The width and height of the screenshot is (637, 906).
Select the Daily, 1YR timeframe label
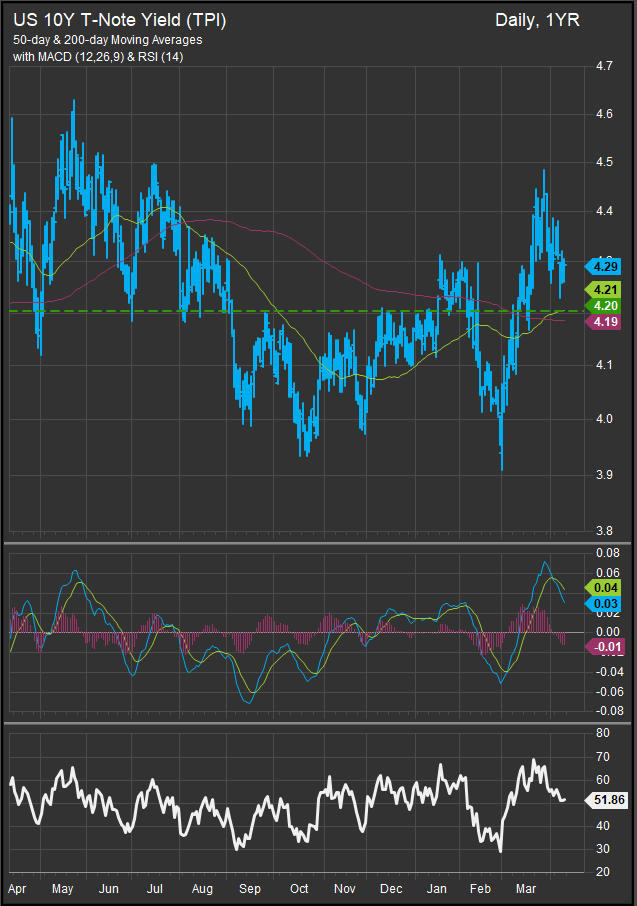pyautogui.click(x=537, y=20)
